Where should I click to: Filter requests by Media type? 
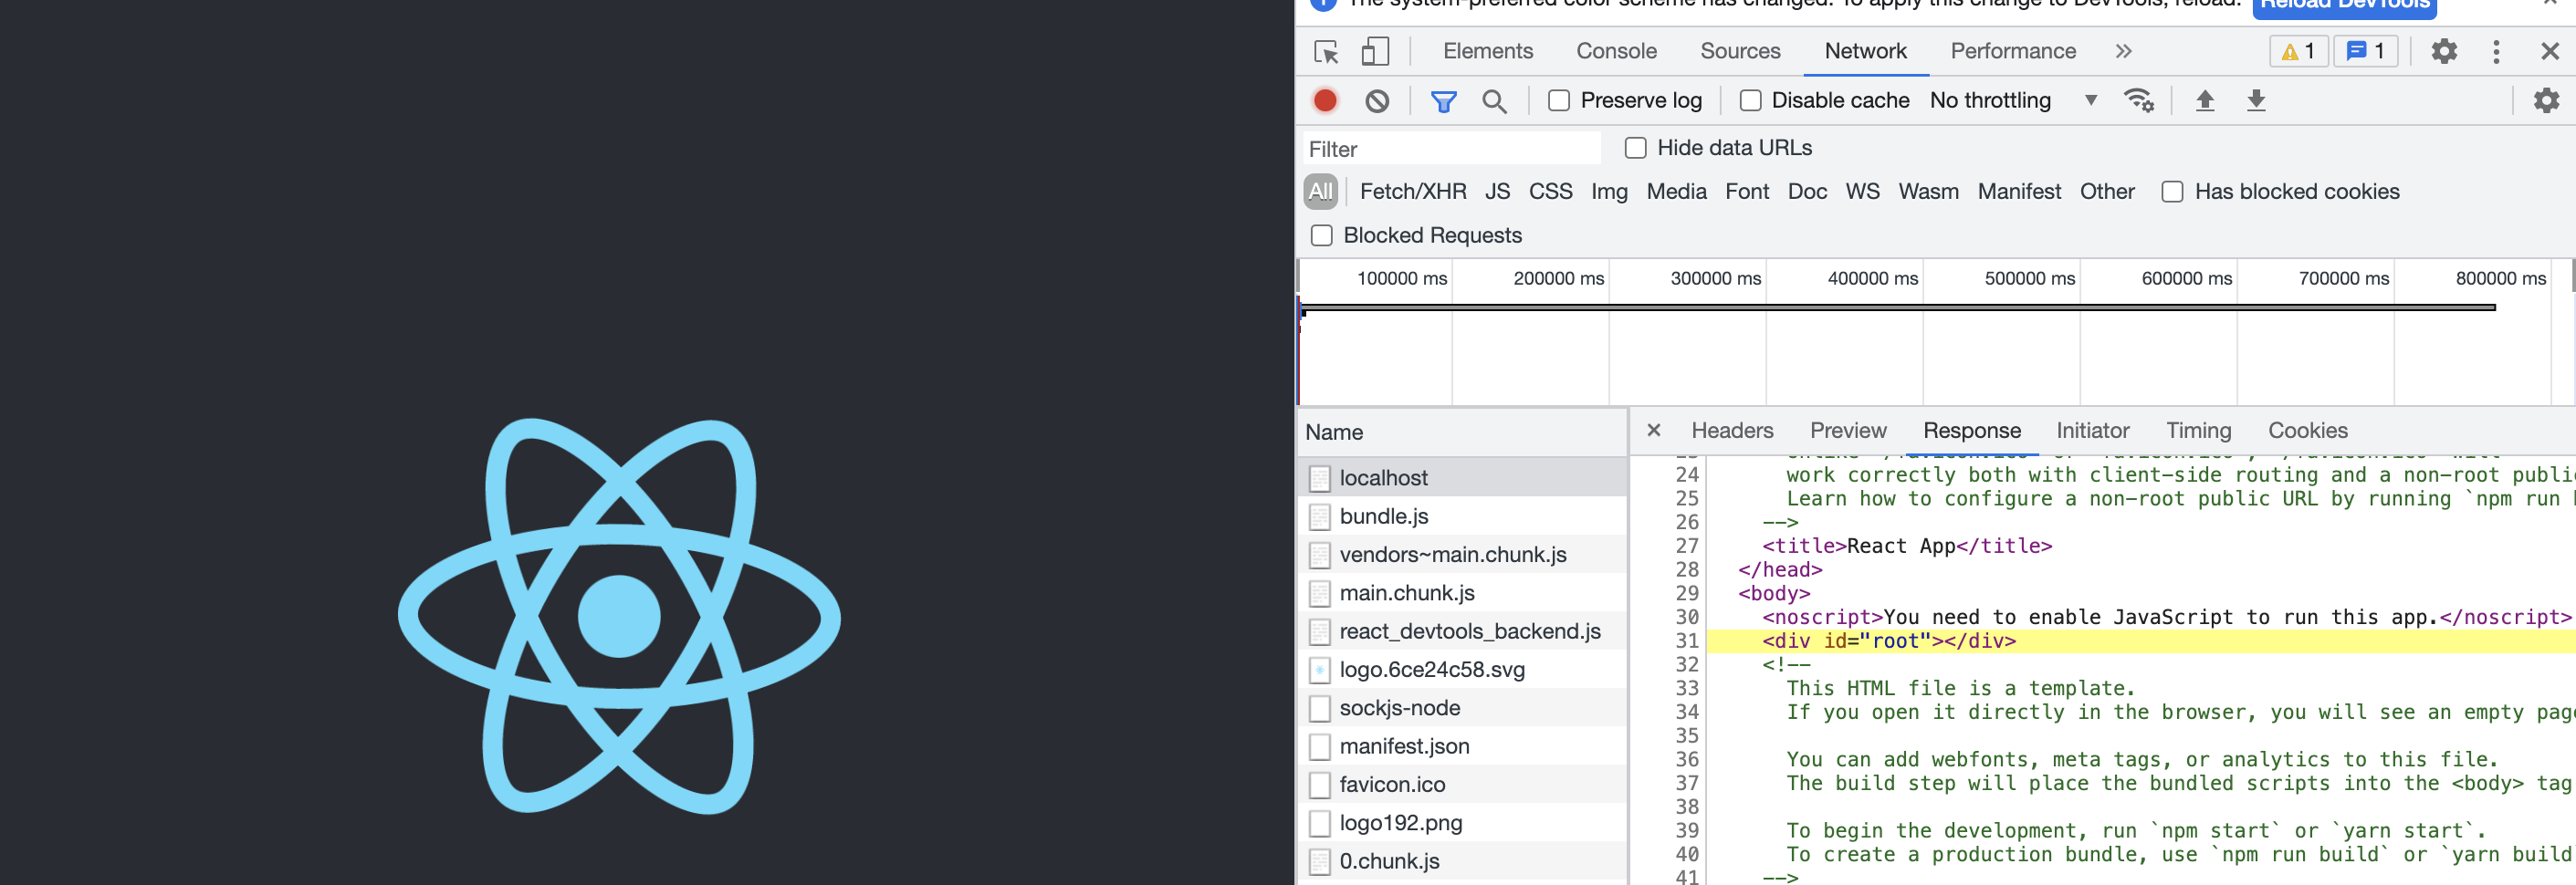pos(1676,192)
